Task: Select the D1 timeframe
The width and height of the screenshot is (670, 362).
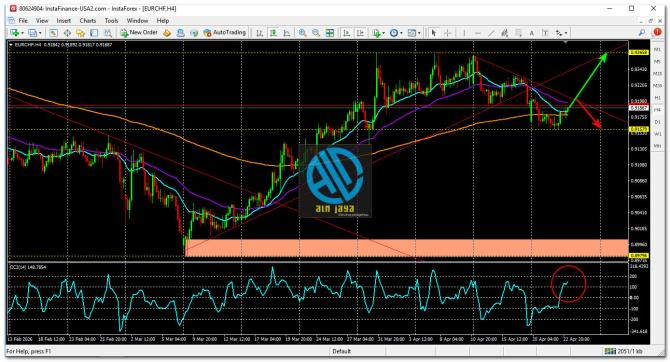Action: [x=657, y=122]
